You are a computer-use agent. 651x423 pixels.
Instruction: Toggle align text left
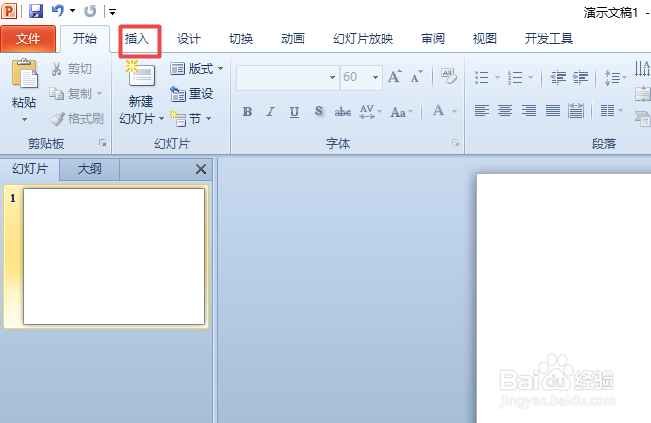coord(482,111)
